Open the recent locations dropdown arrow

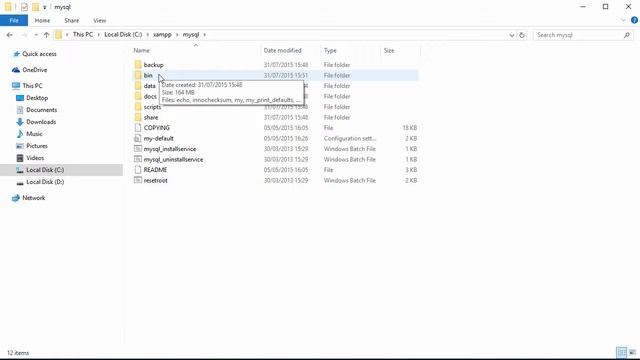tap(36, 35)
